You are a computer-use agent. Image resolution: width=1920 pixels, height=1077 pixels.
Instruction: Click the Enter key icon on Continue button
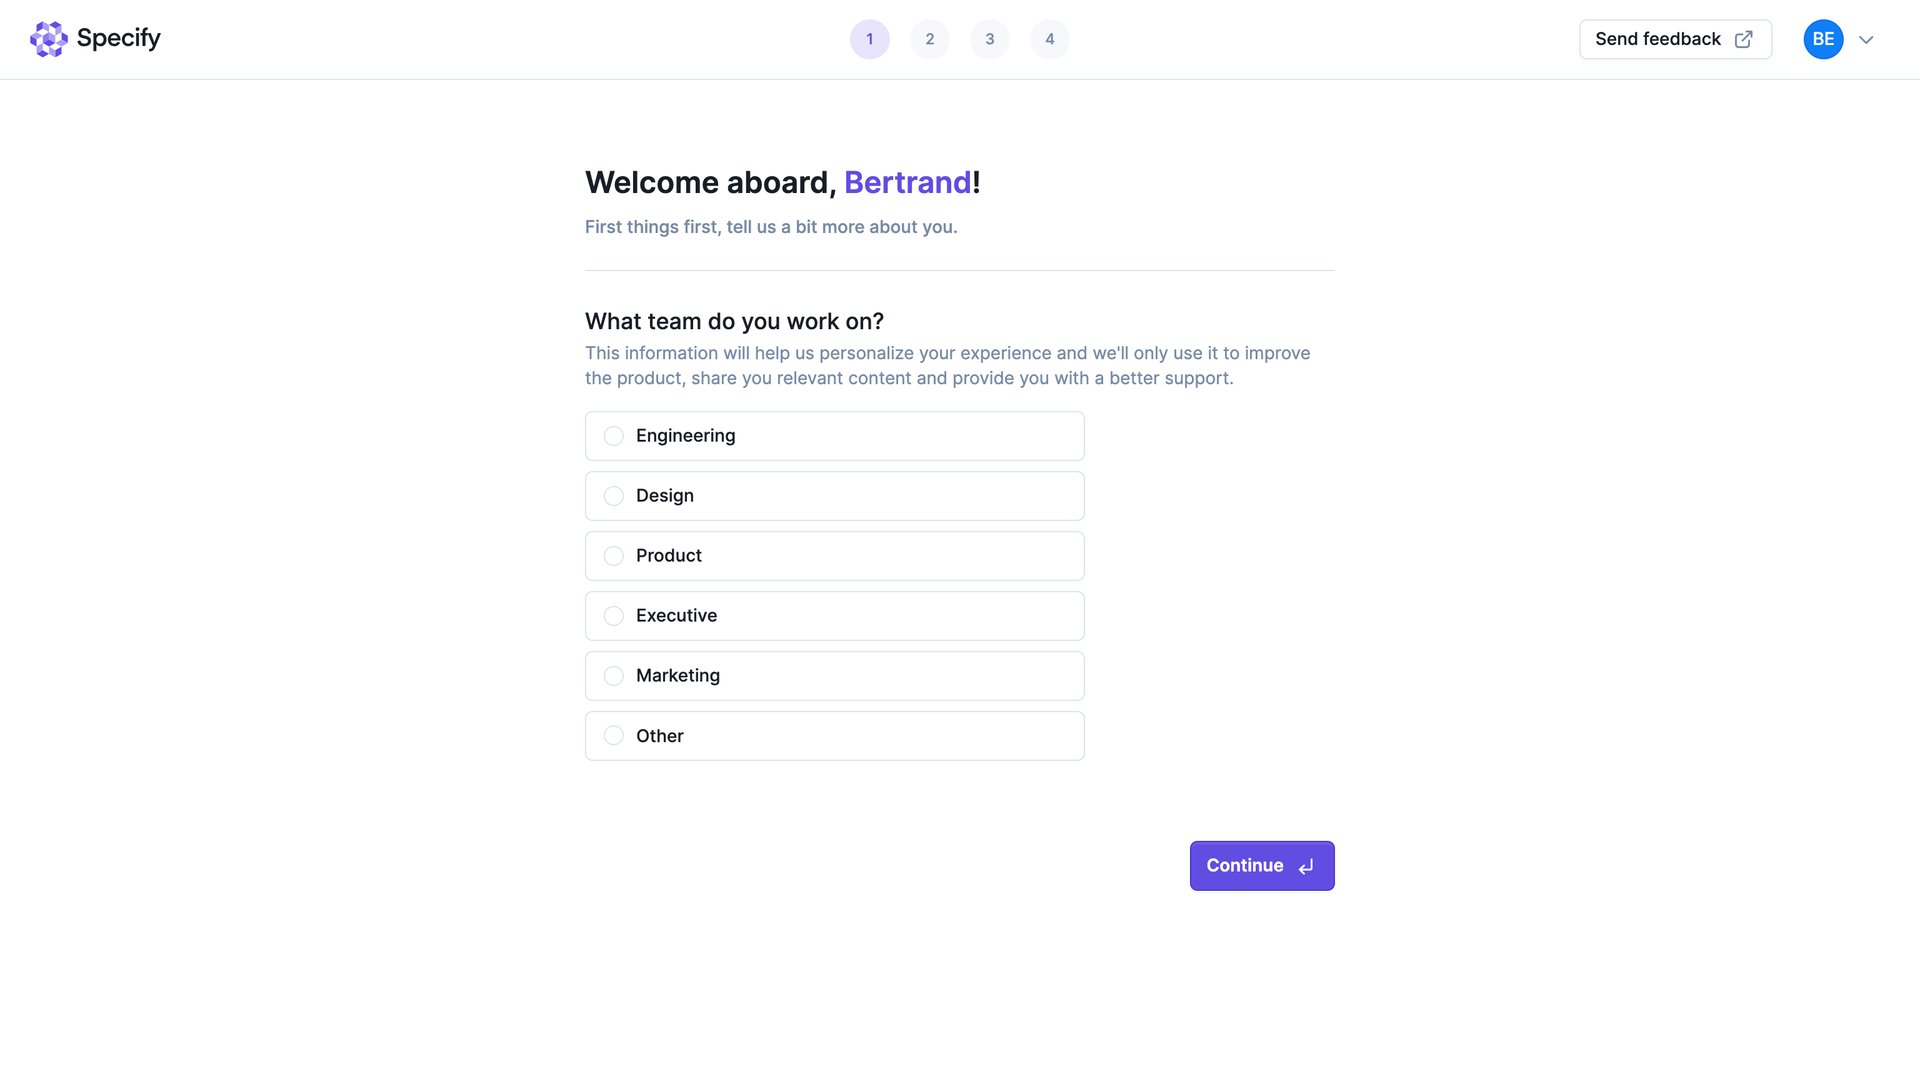click(1305, 866)
